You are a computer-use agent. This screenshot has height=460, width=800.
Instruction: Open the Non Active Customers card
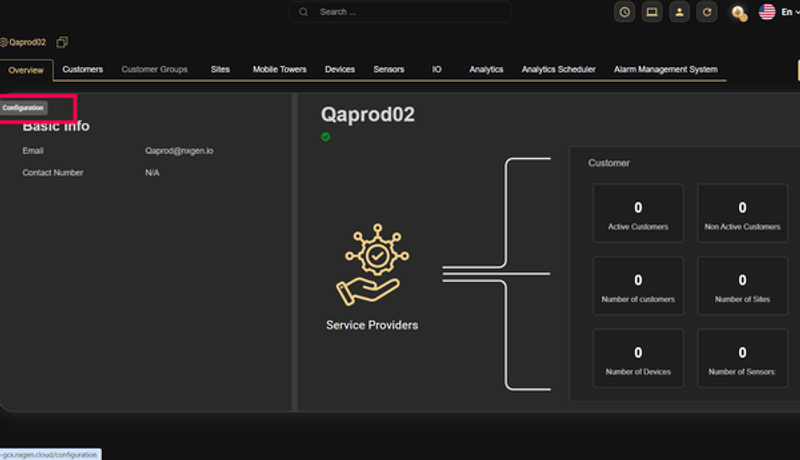742,213
